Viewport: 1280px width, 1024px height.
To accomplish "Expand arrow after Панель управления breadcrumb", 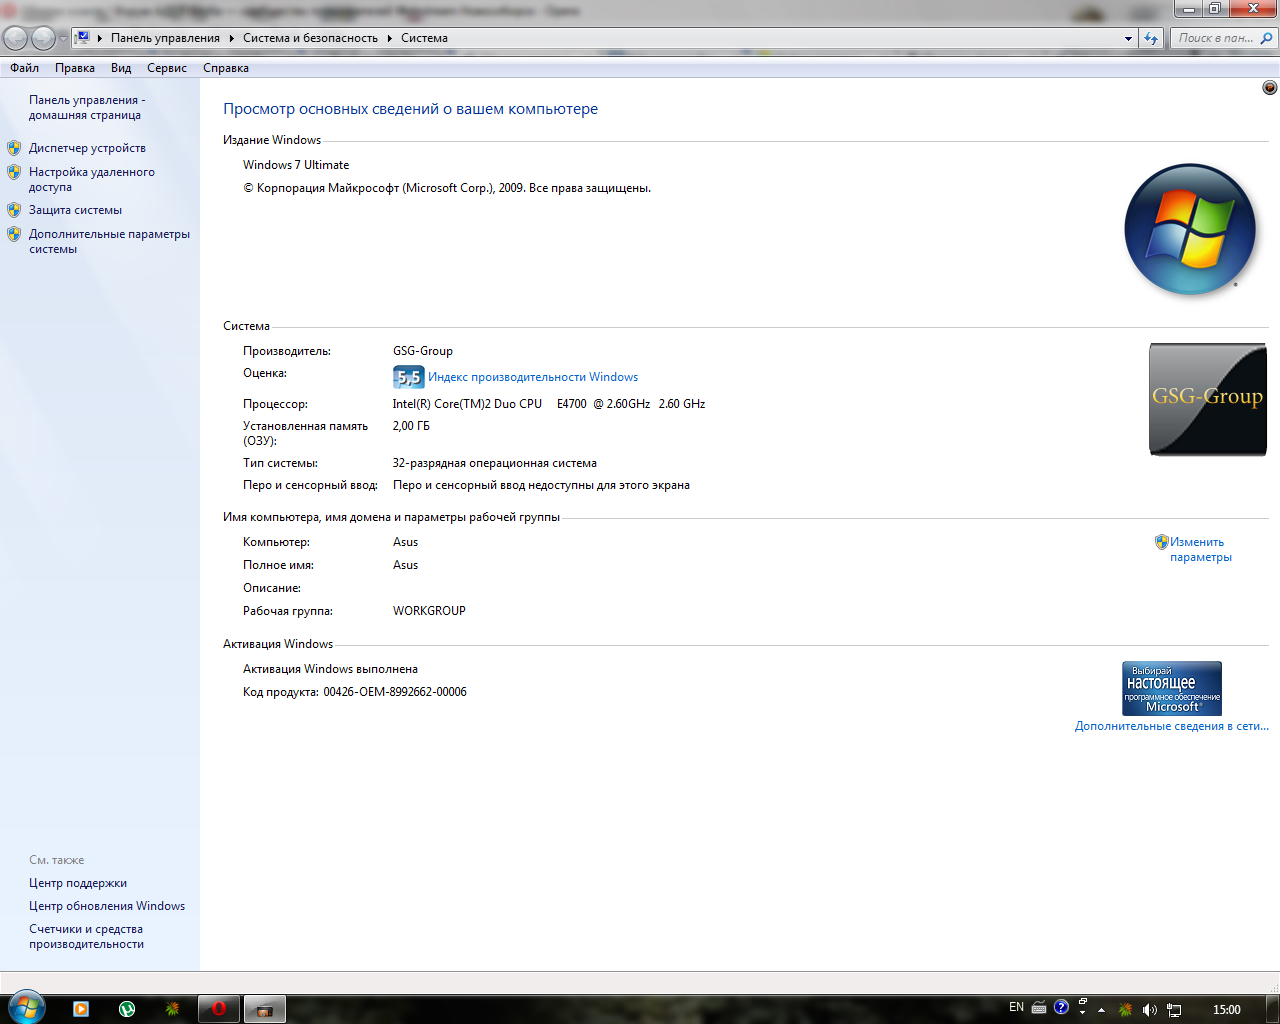I will [231, 38].
